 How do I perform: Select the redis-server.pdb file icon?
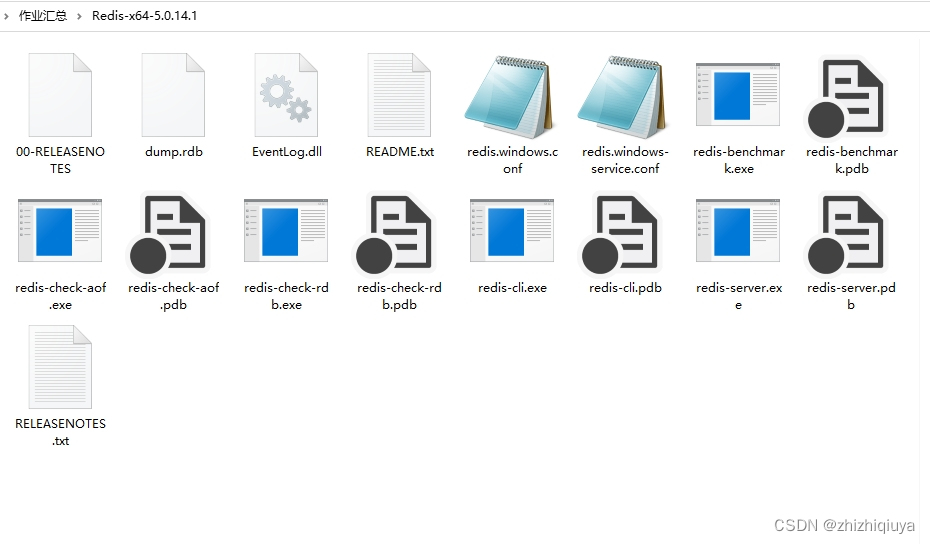846,233
